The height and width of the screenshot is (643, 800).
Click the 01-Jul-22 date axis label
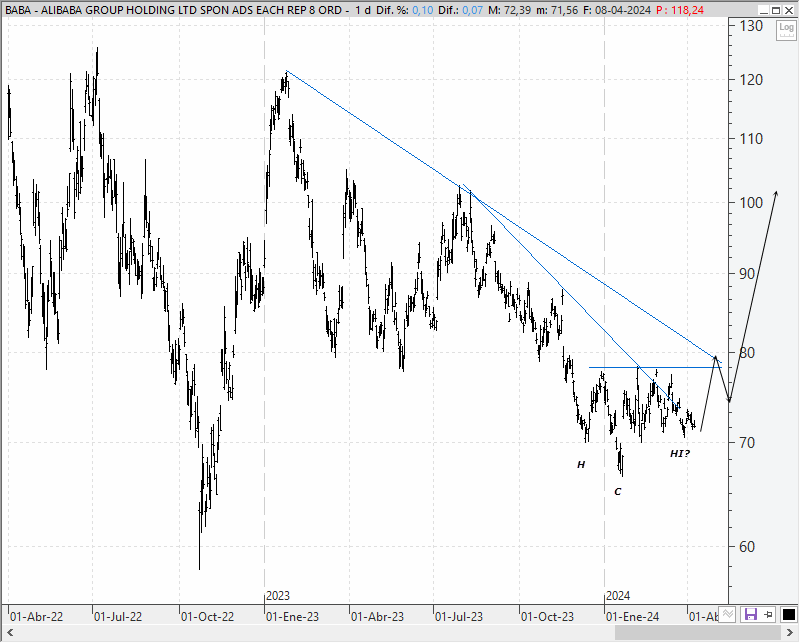[x=118, y=616]
